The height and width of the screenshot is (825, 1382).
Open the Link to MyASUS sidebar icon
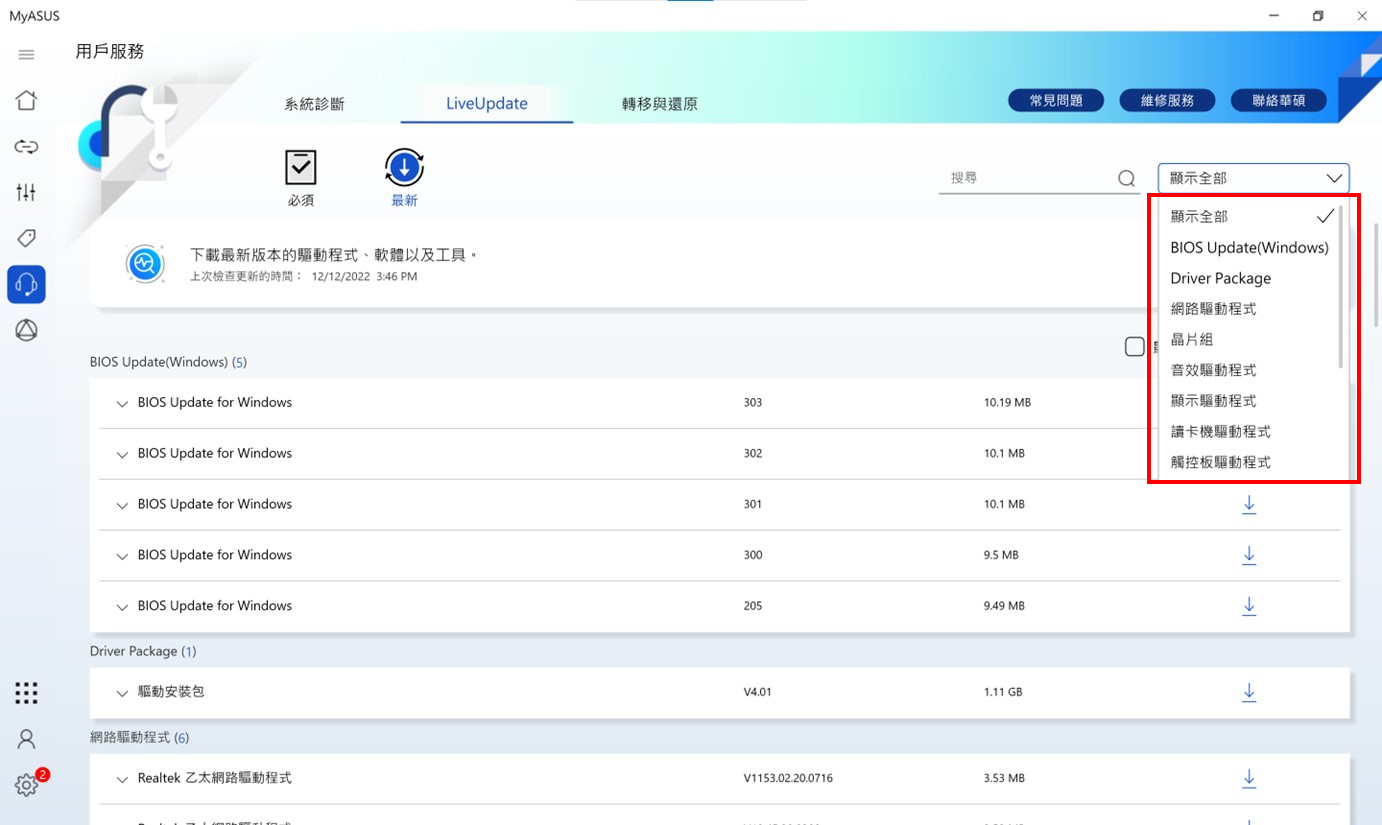point(26,147)
